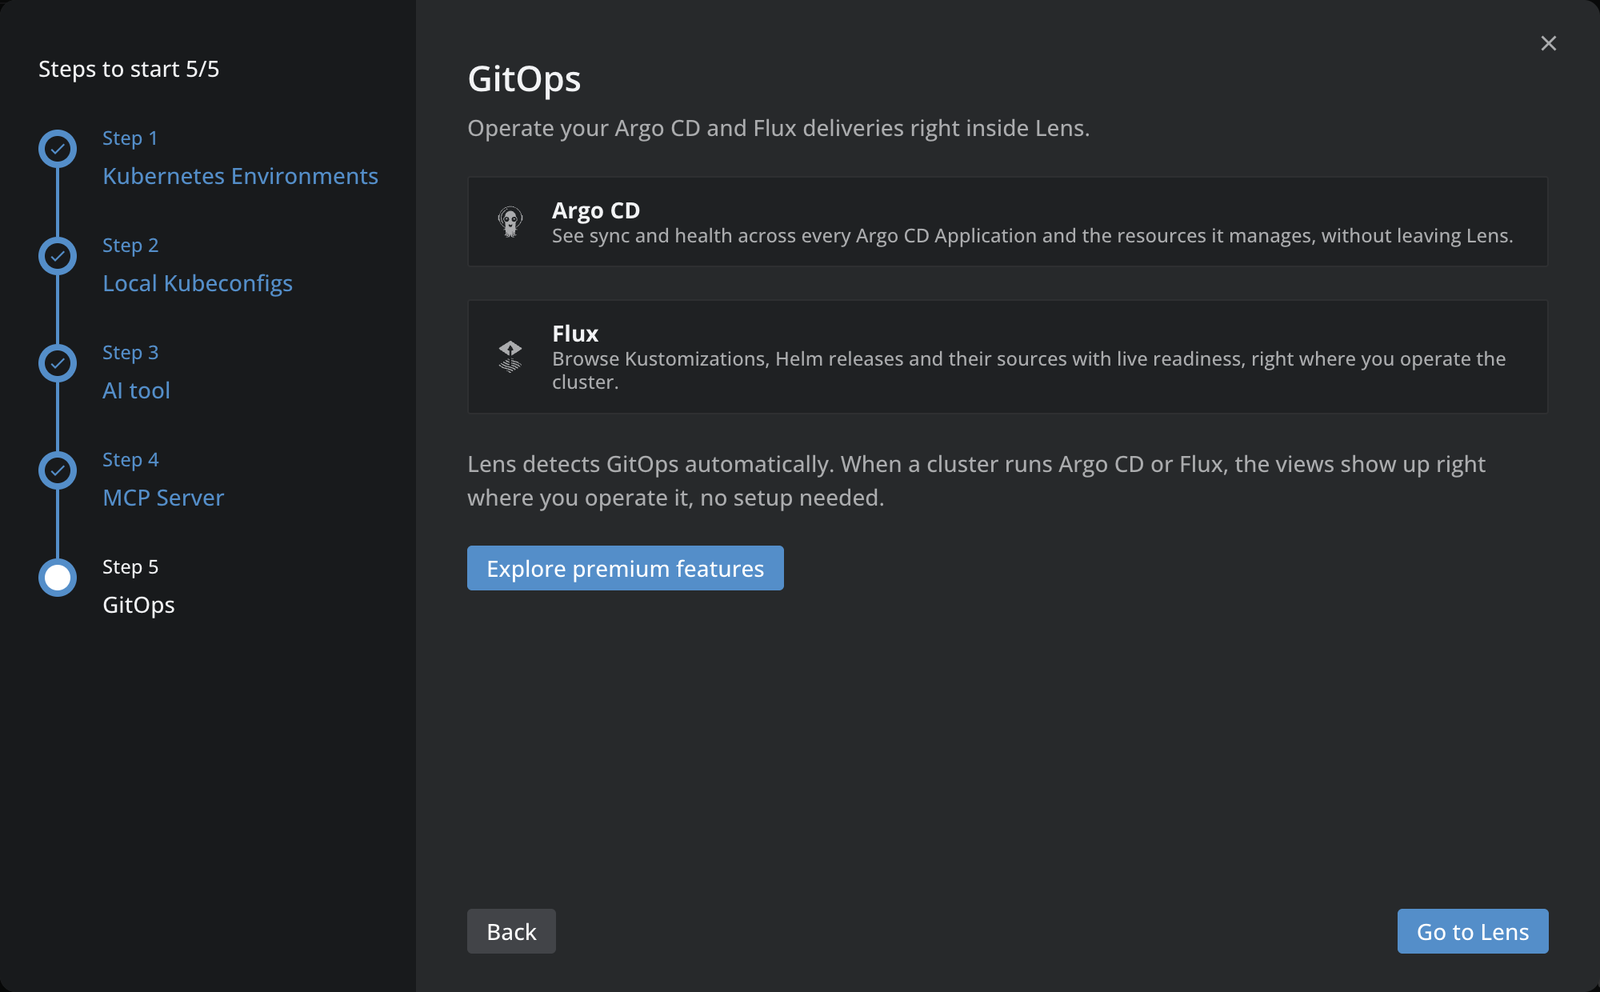The height and width of the screenshot is (992, 1600).
Task: Click the Step 3 completed checkmark circle
Action: [58, 363]
